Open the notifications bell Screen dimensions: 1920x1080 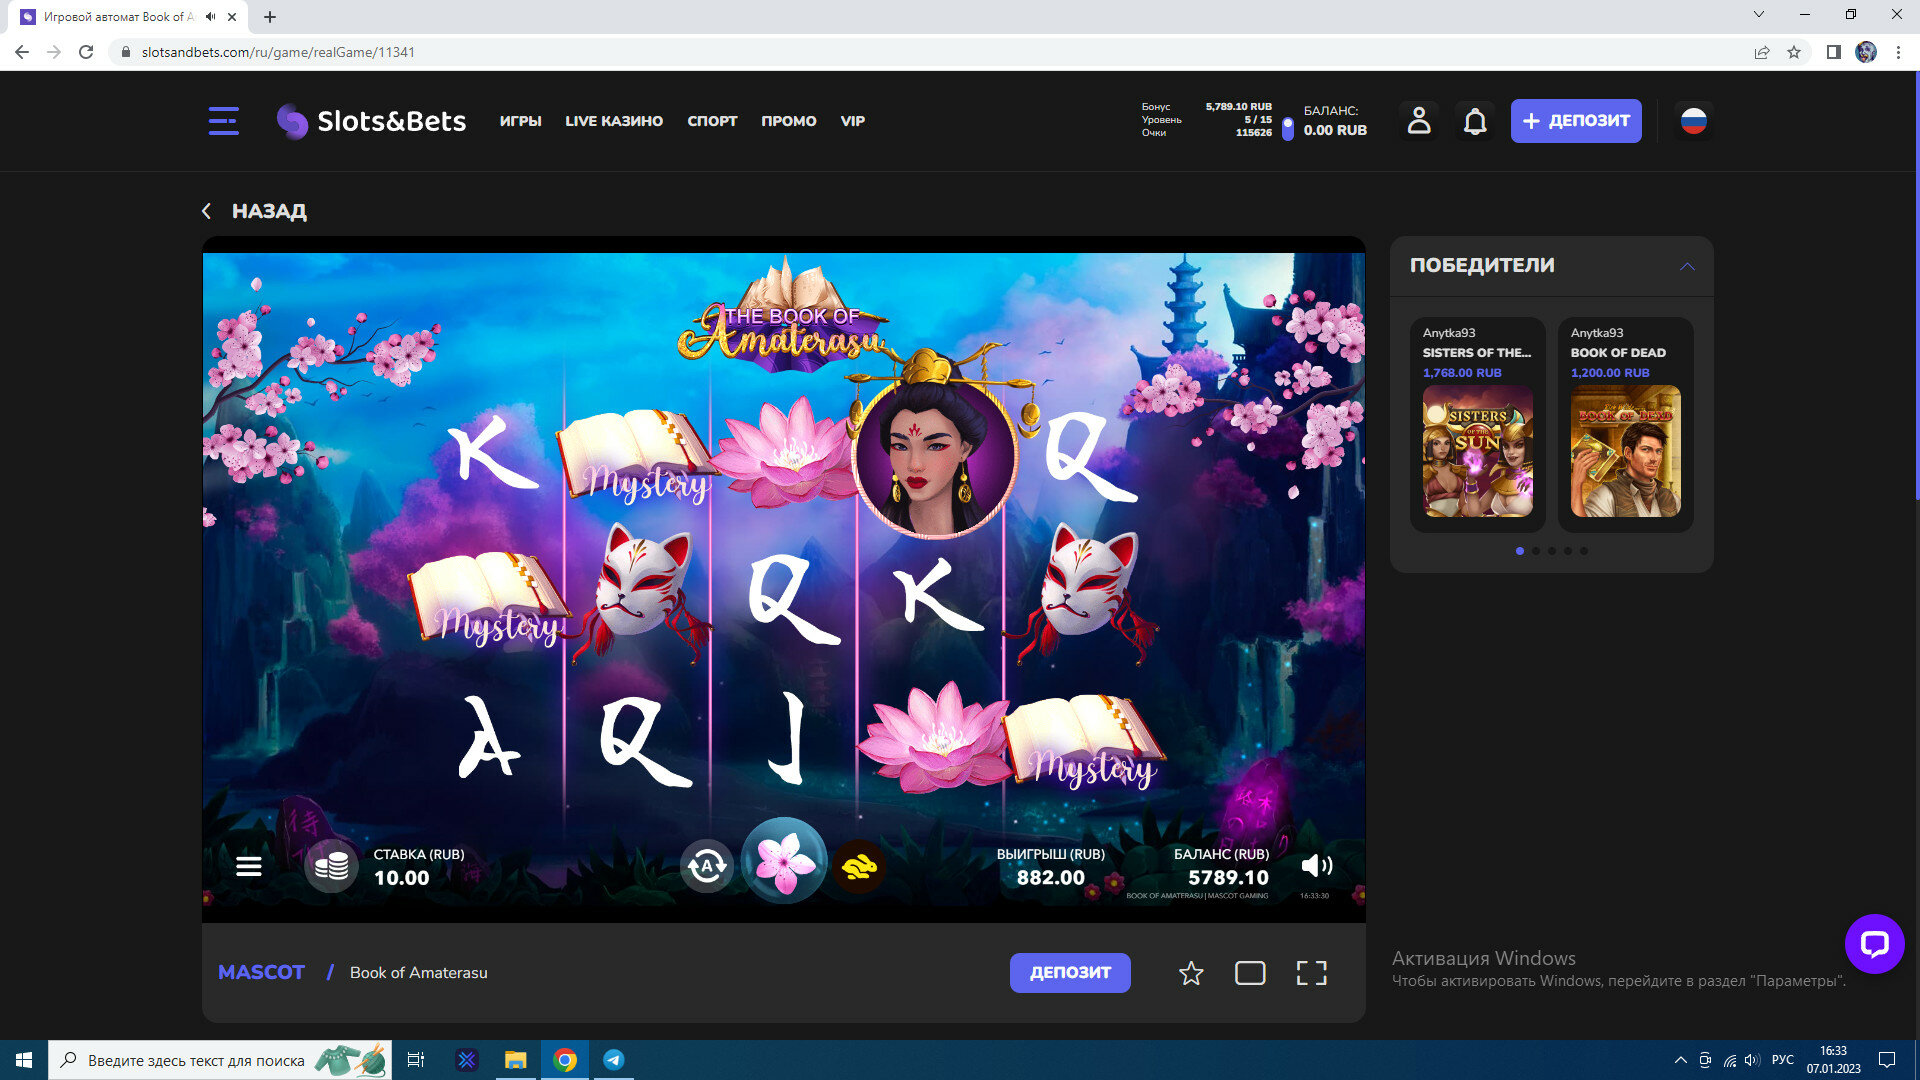1475,121
